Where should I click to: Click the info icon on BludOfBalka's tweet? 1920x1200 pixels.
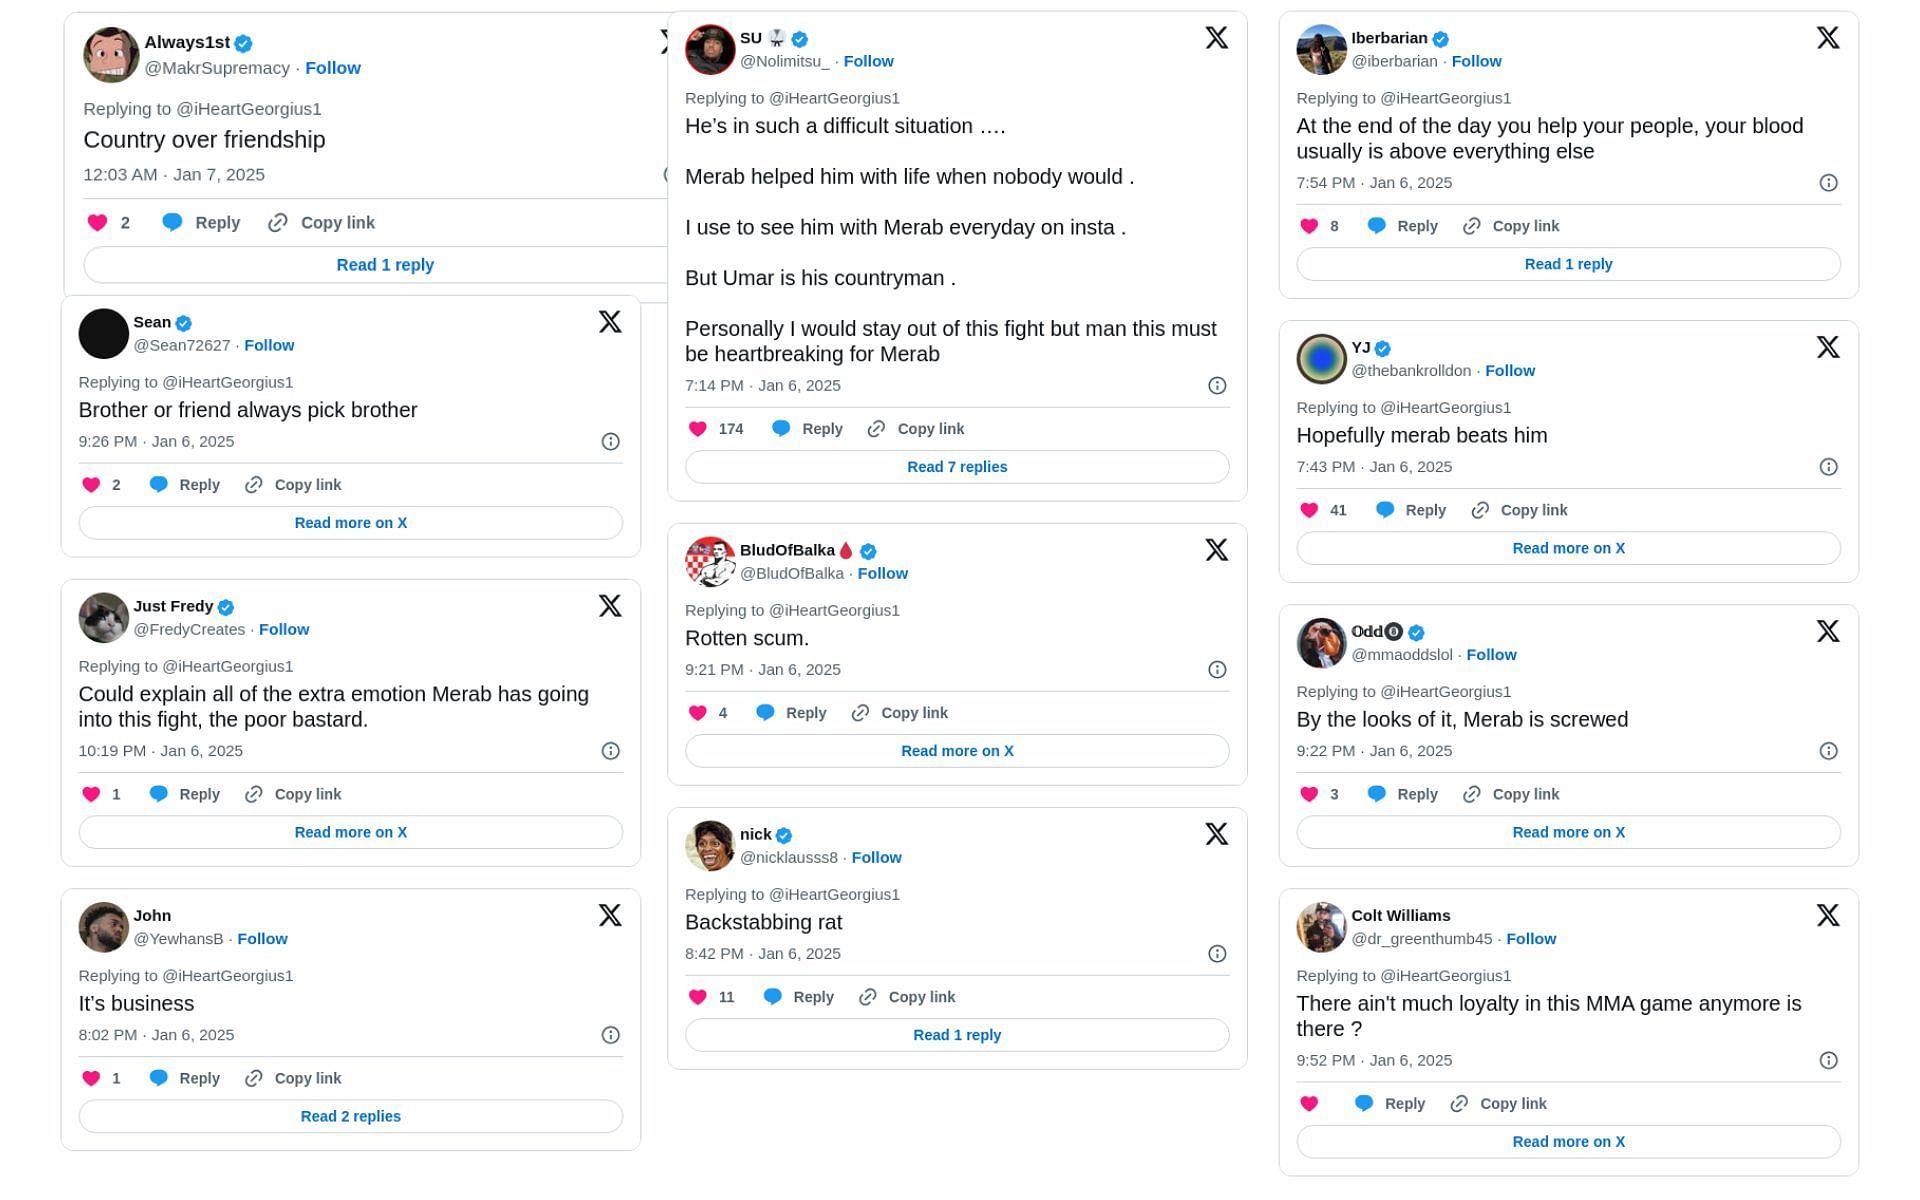point(1216,671)
